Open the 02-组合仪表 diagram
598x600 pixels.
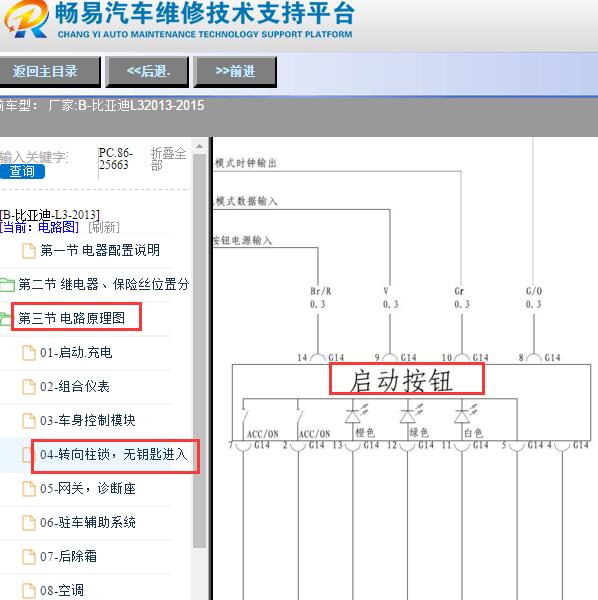(75, 386)
